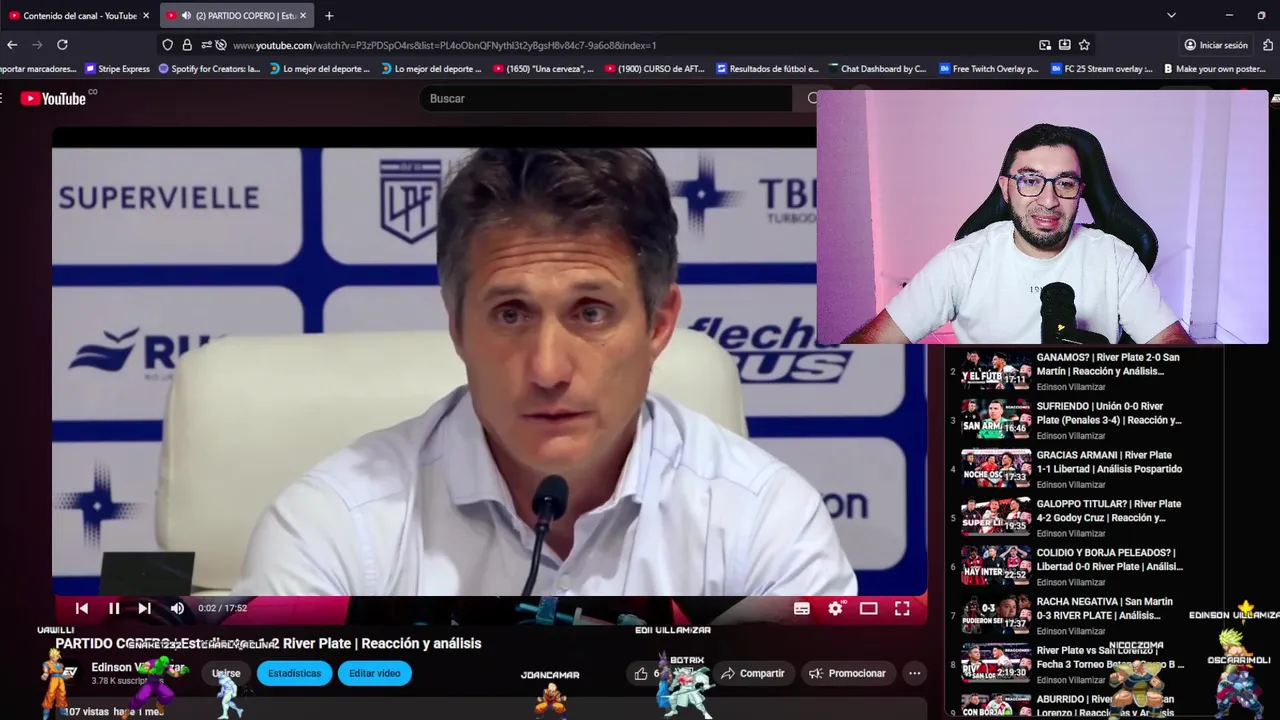
Task: Skip to the previous video in playlist
Action: [x=82, y=608]
